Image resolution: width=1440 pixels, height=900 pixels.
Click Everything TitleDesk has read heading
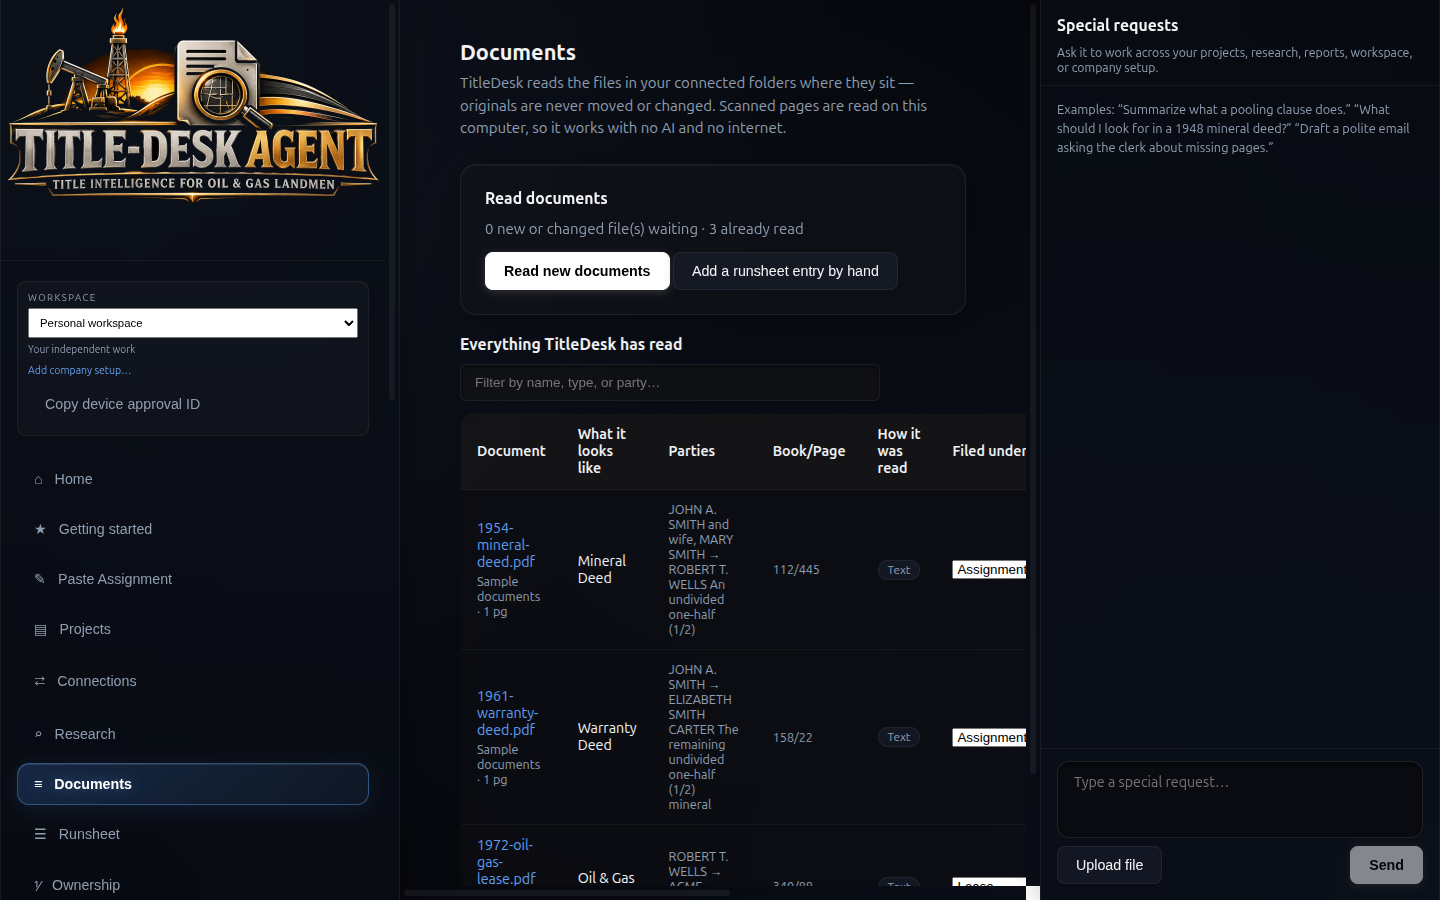[571, 344]
